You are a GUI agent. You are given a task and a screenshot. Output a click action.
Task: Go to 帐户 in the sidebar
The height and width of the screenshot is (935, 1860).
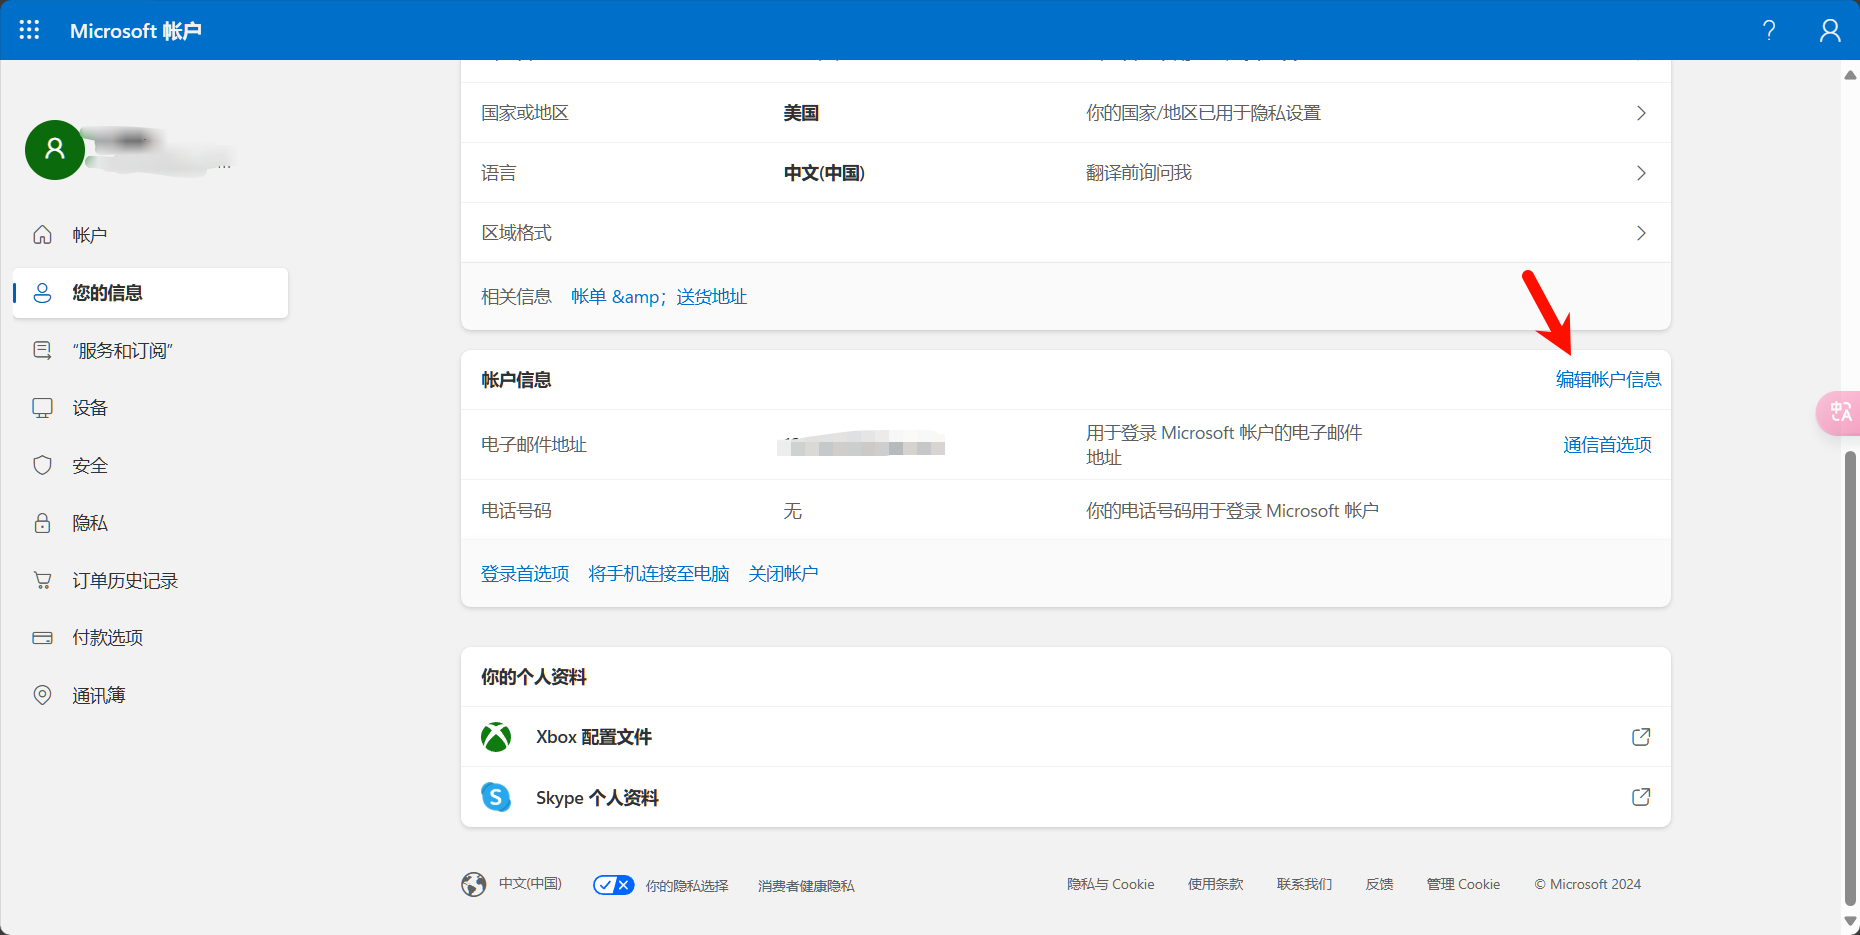[x=150, y=235]
